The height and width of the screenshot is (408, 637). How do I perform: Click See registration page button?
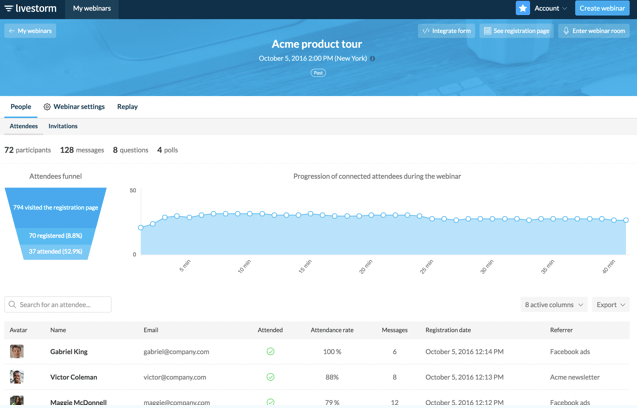pyautogui.click(x=516, y=31)
